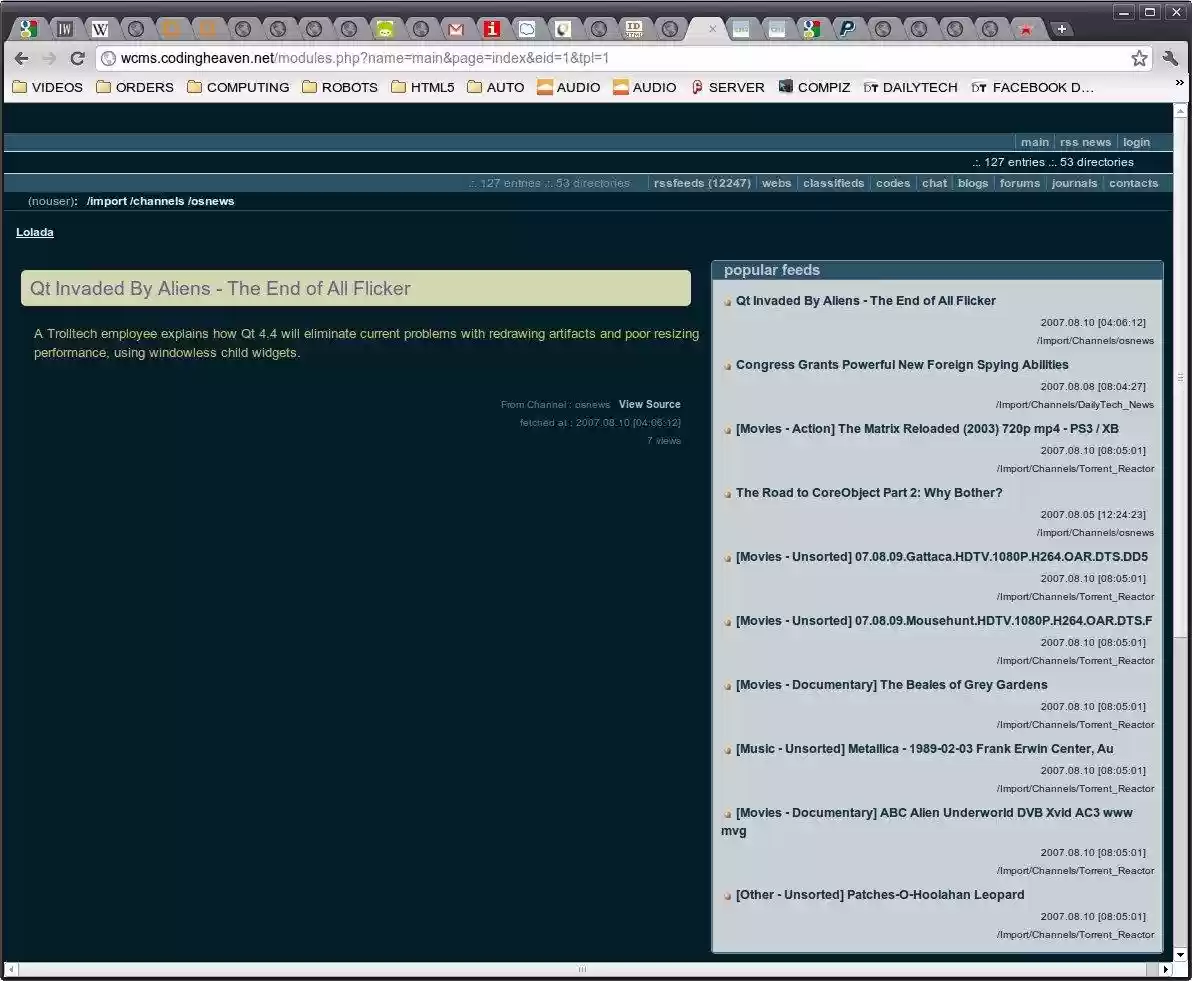Switch to the red star icon tab
The width and height of the screenshot is (1192, 981).
pyautogui.click(x=1026, y=29)
